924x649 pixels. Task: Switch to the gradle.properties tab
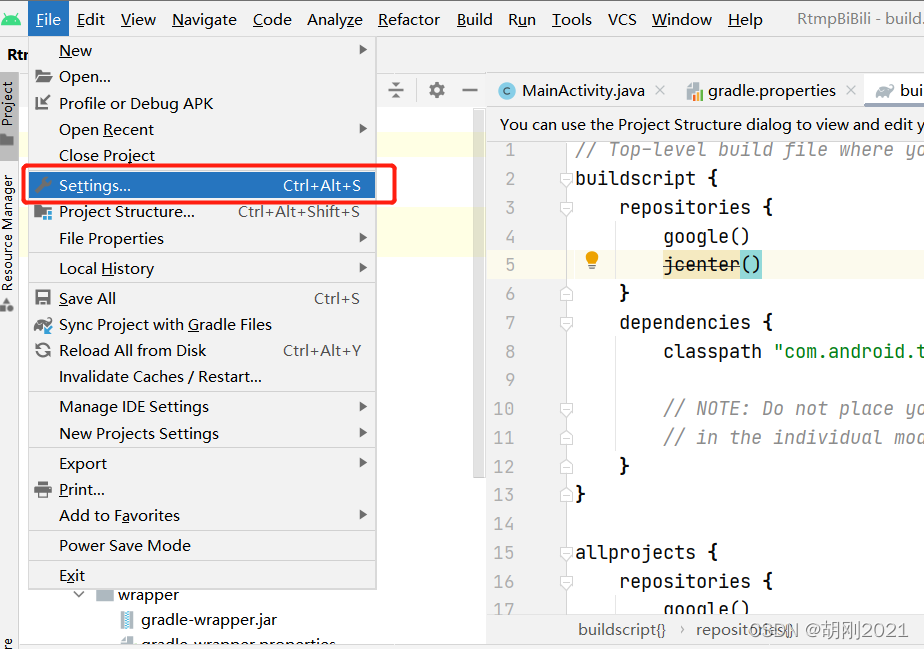click(771, 91)
